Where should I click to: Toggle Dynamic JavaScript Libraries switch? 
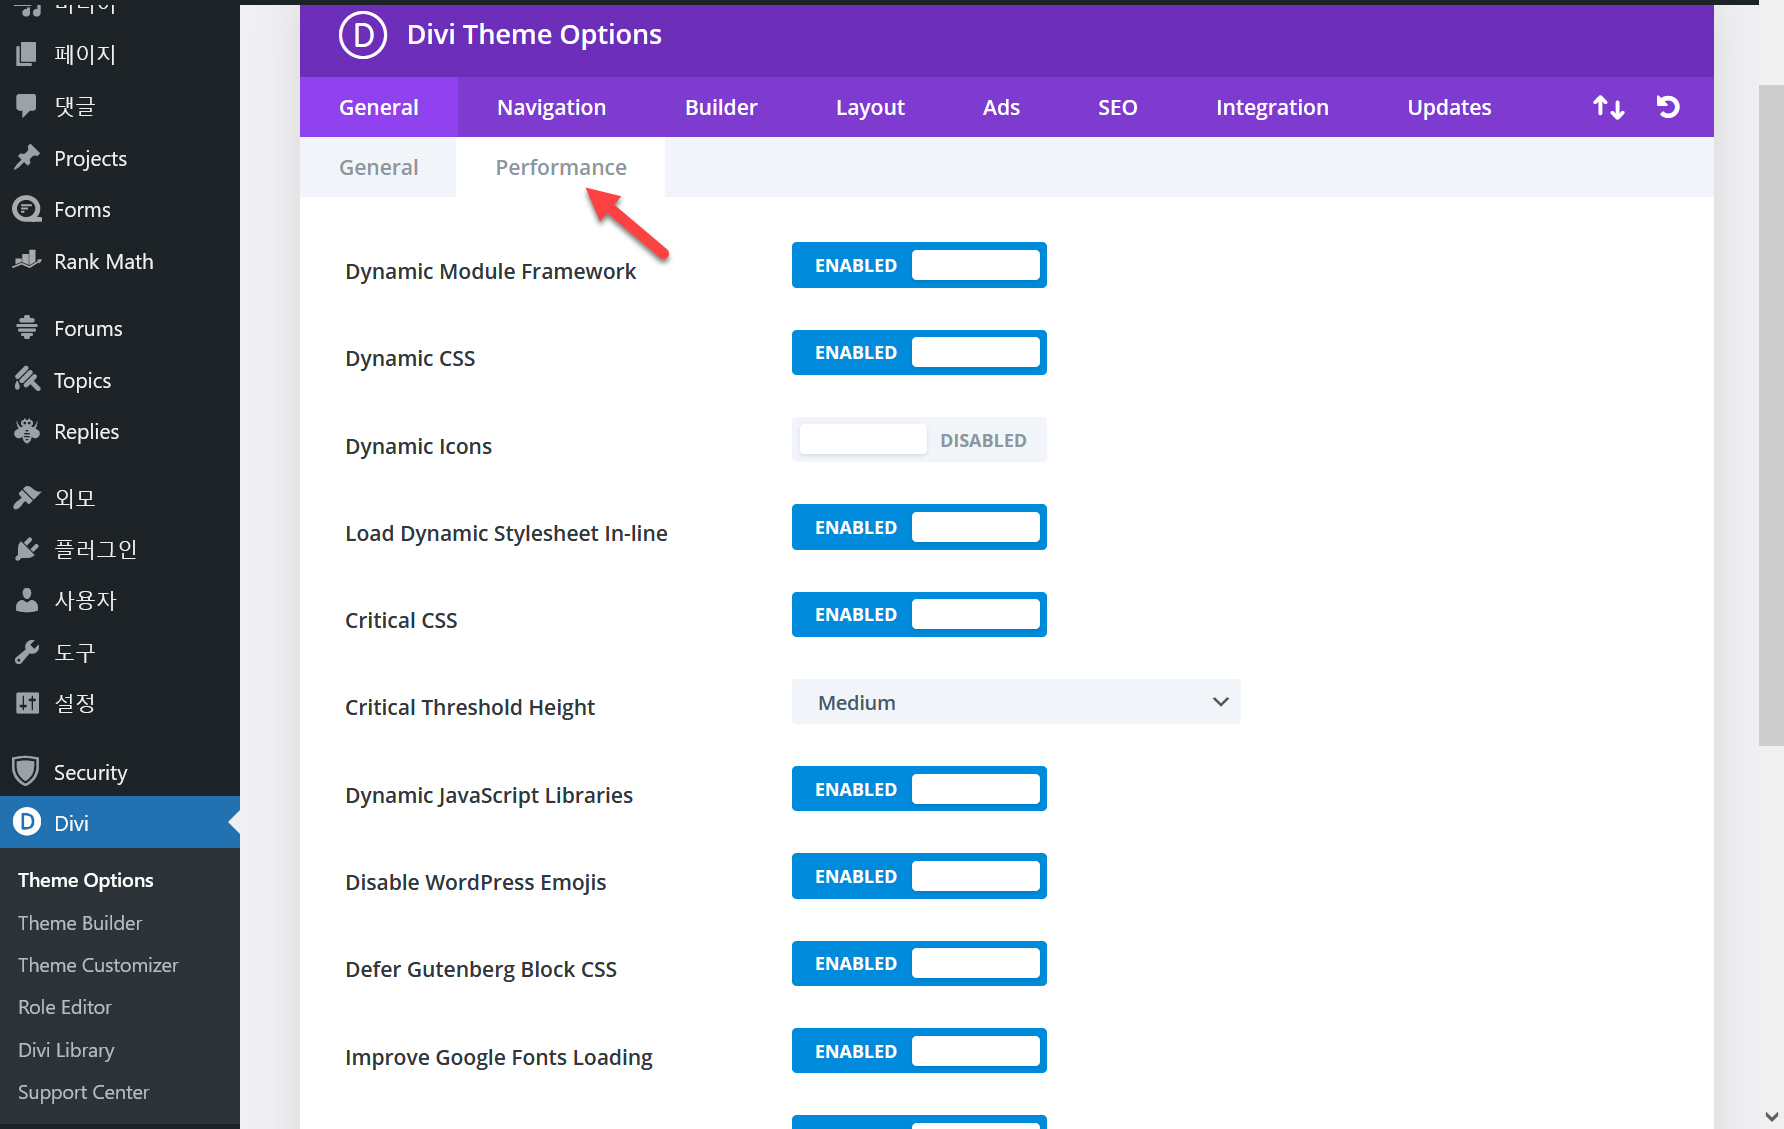point(919,789)
